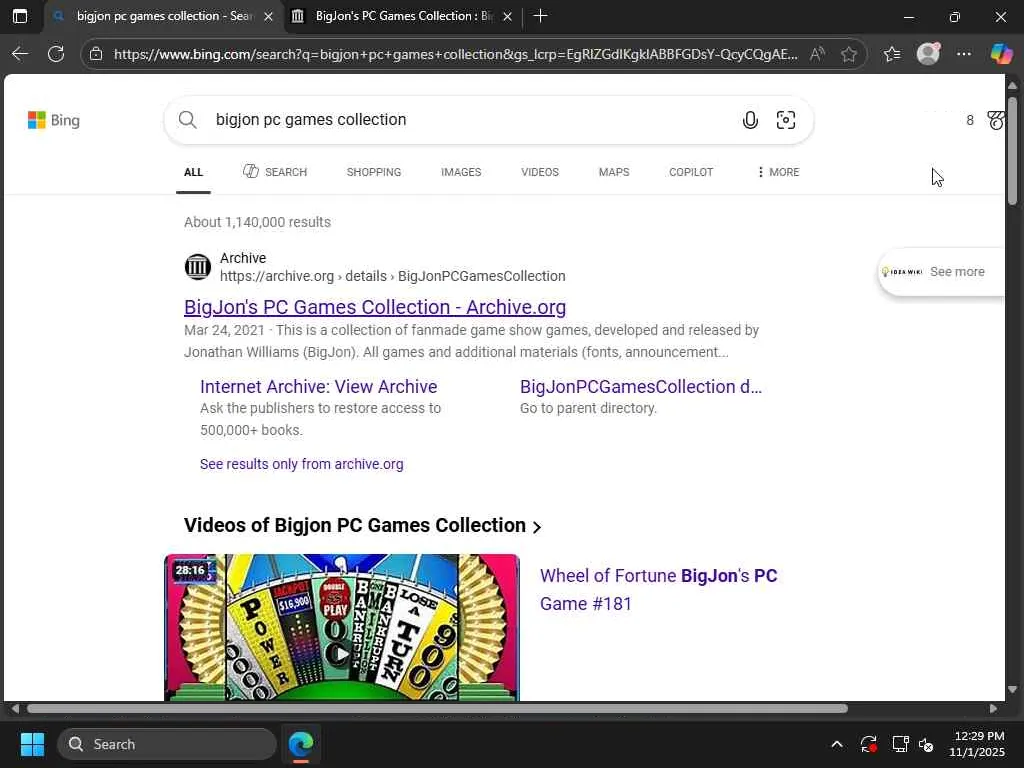Open a new tab with the plus button
This screenshot has width=1024, height=768.
(540, 16)
